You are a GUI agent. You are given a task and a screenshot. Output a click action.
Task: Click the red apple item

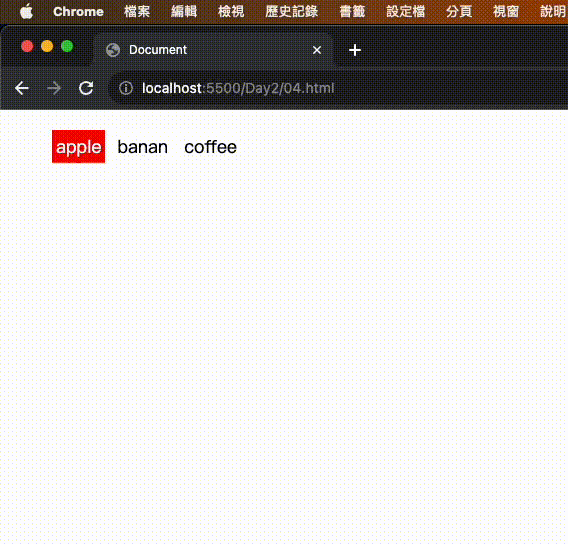[x=79, y=147]
